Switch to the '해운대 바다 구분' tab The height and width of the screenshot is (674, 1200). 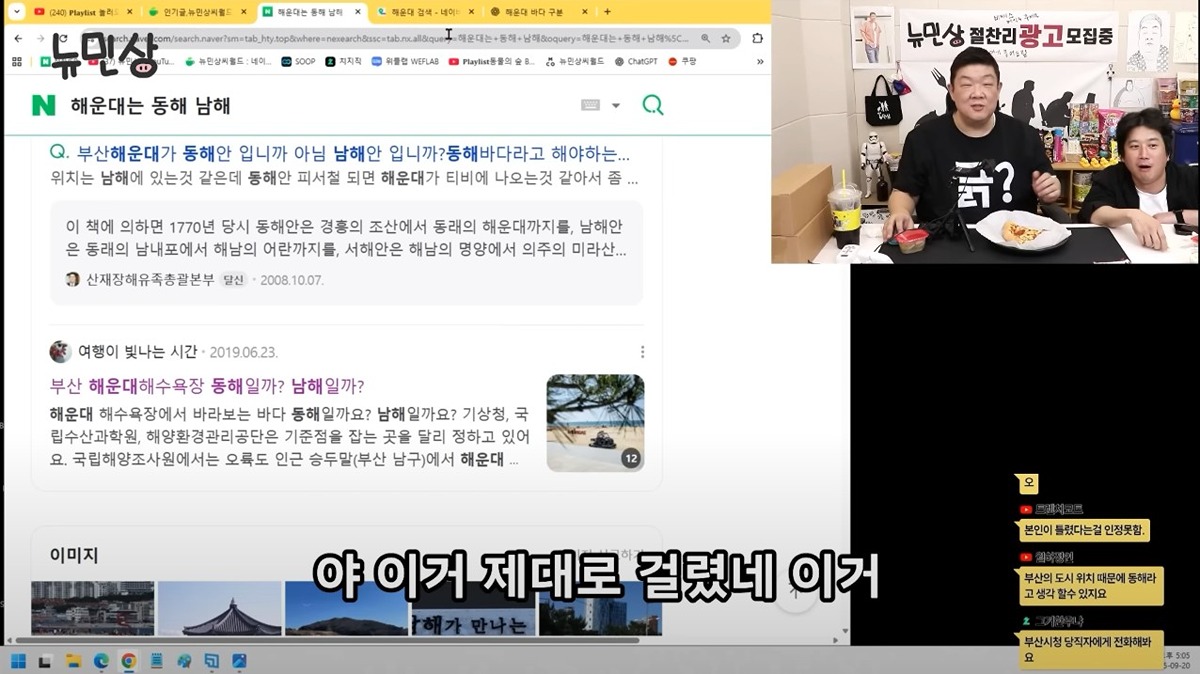[x=534, y=12]
